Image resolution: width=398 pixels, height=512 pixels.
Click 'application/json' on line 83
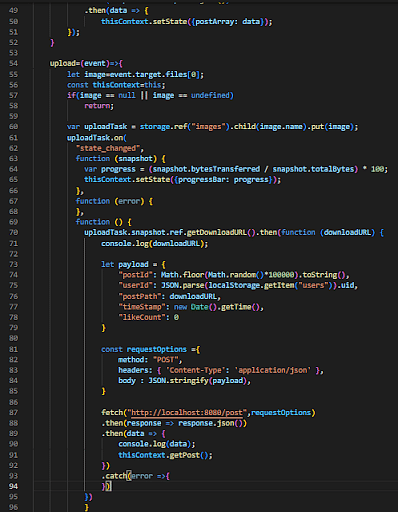[x=273, y=370]
